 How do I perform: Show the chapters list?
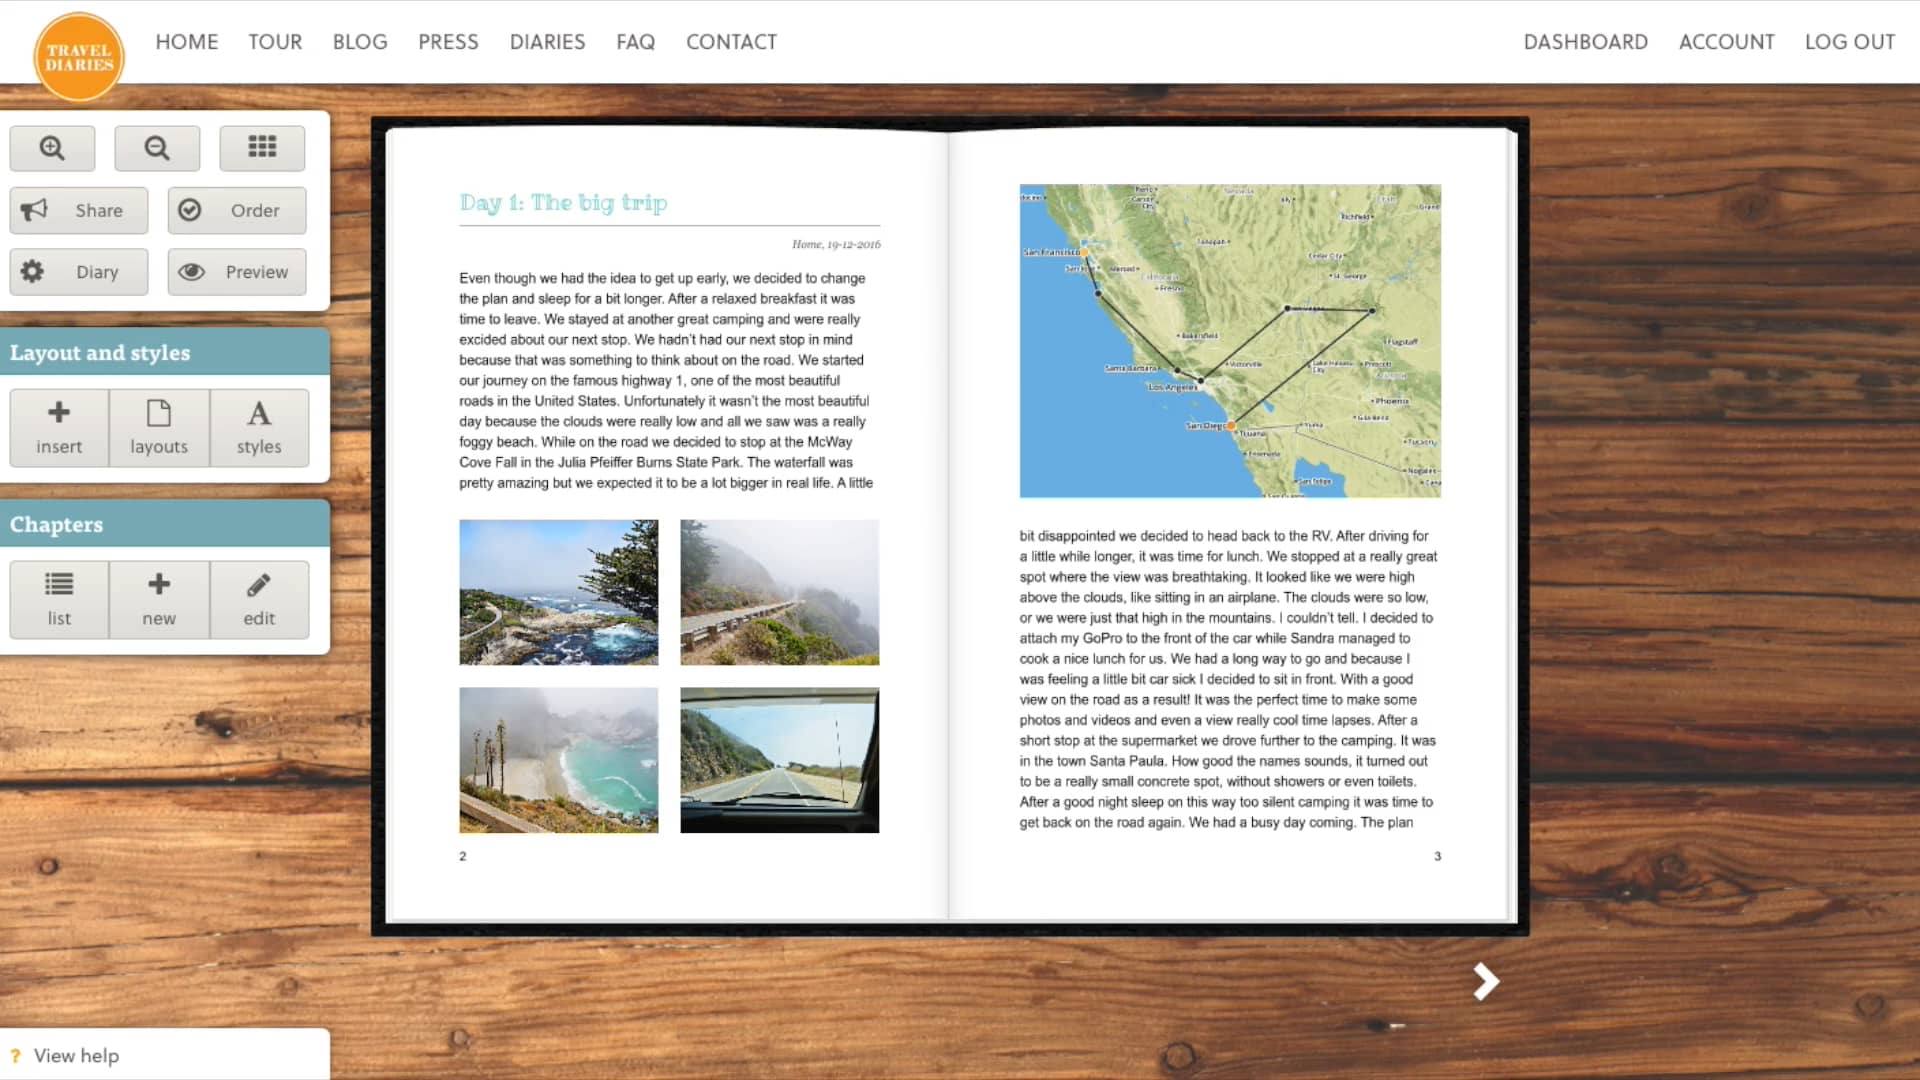tap(58, 599)
